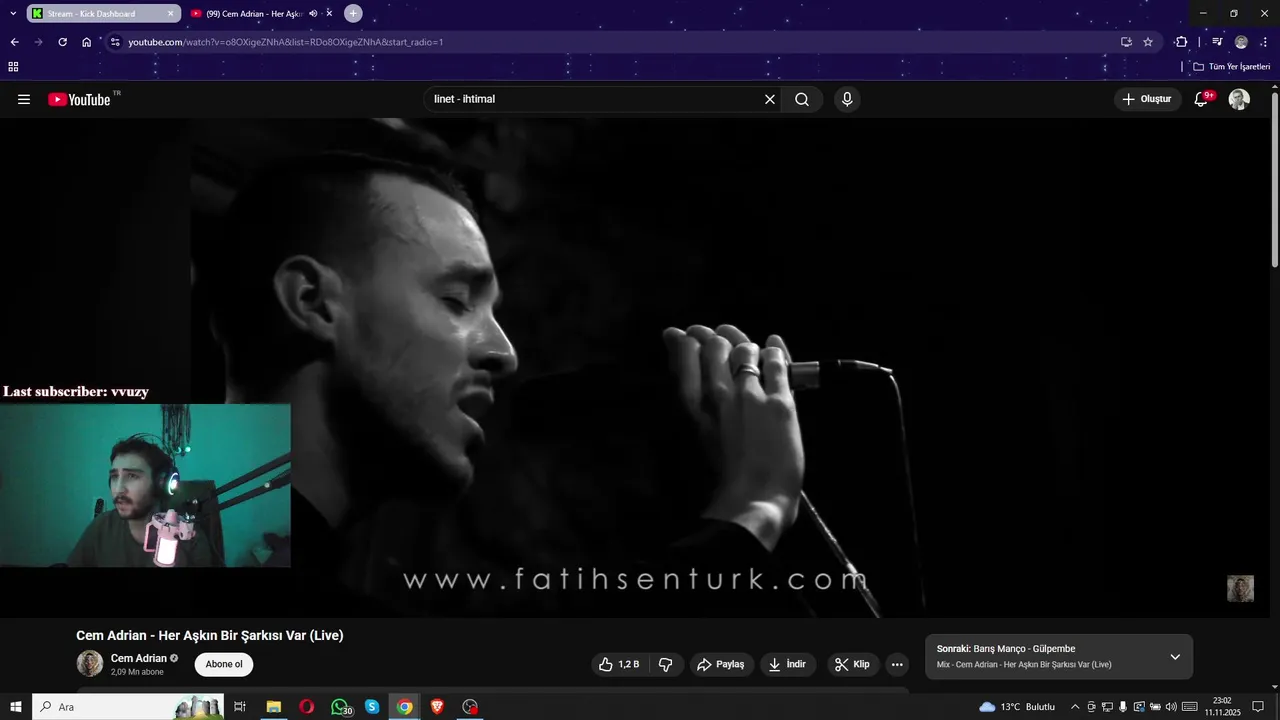This screenshot has height=720, width=1280.
Task: Open the browser extensions puzzle icon
Action: coord(1182,42)
